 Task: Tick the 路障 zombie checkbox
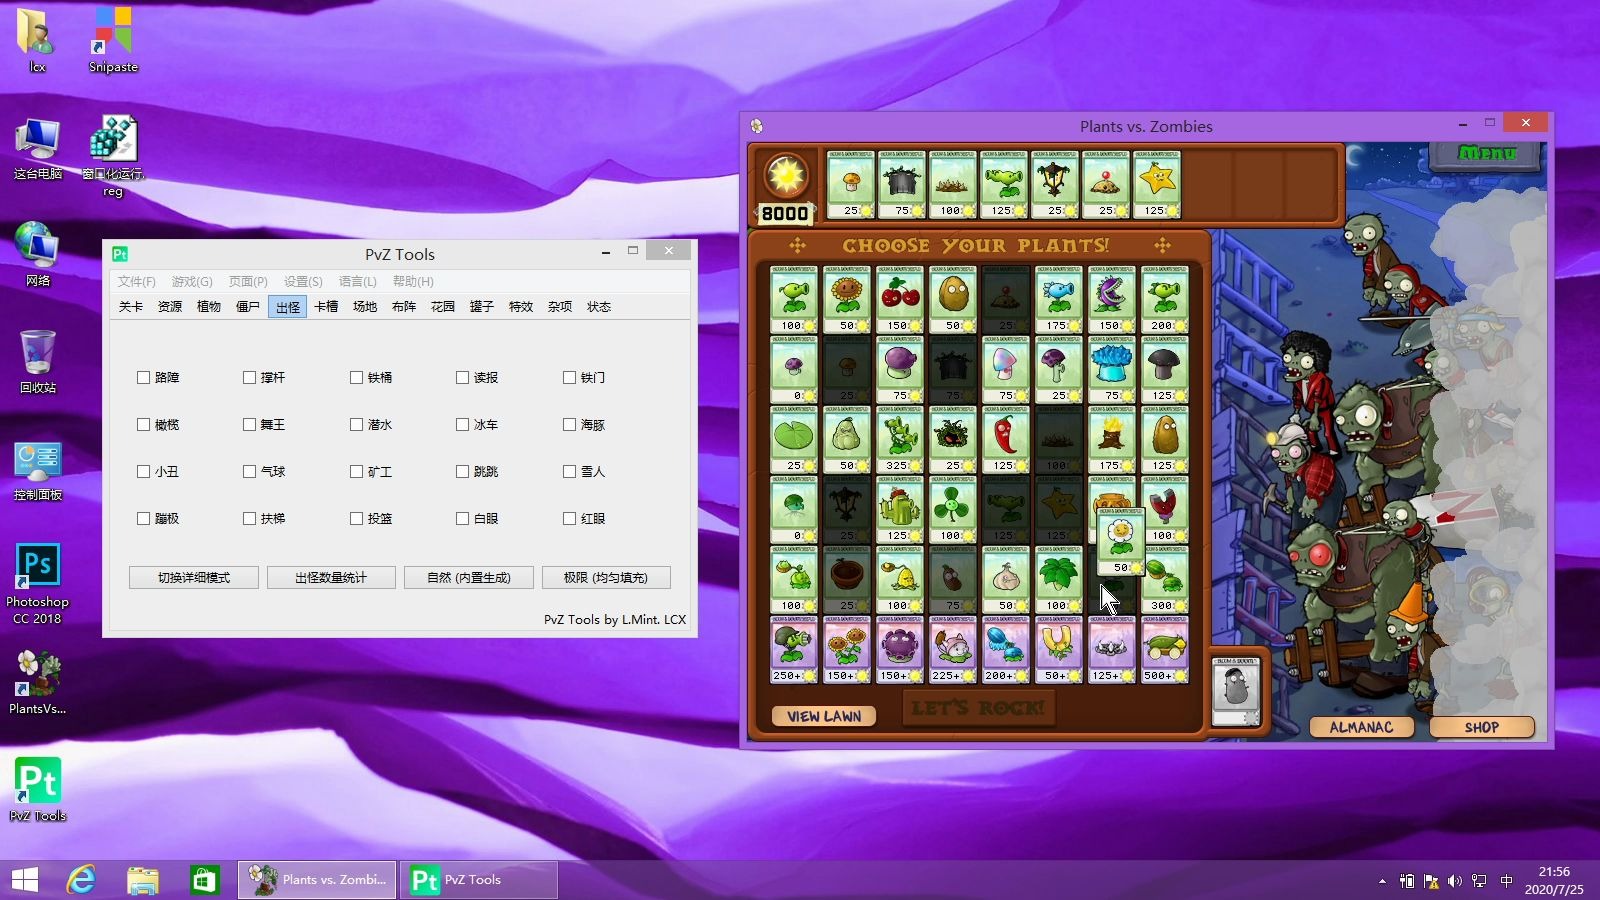[143, 378]
